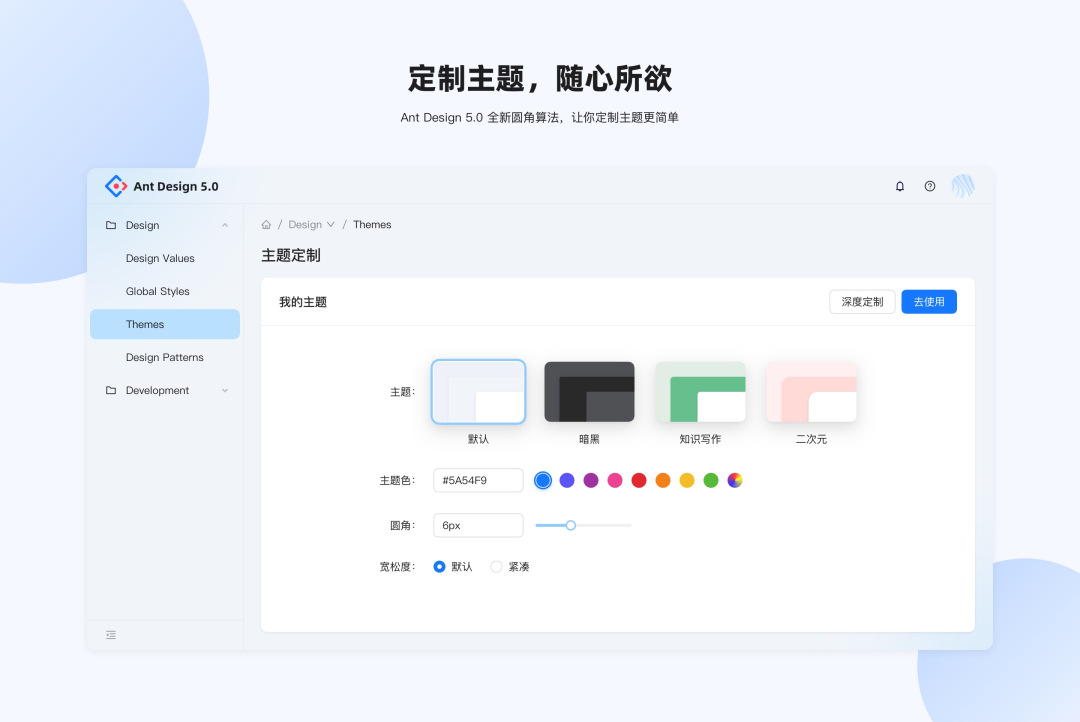Select the 暗黑 dark theme thumbnail
The height and width of the screenshot is (722, 1080).
pyautogui.click(x=589, y=391)
